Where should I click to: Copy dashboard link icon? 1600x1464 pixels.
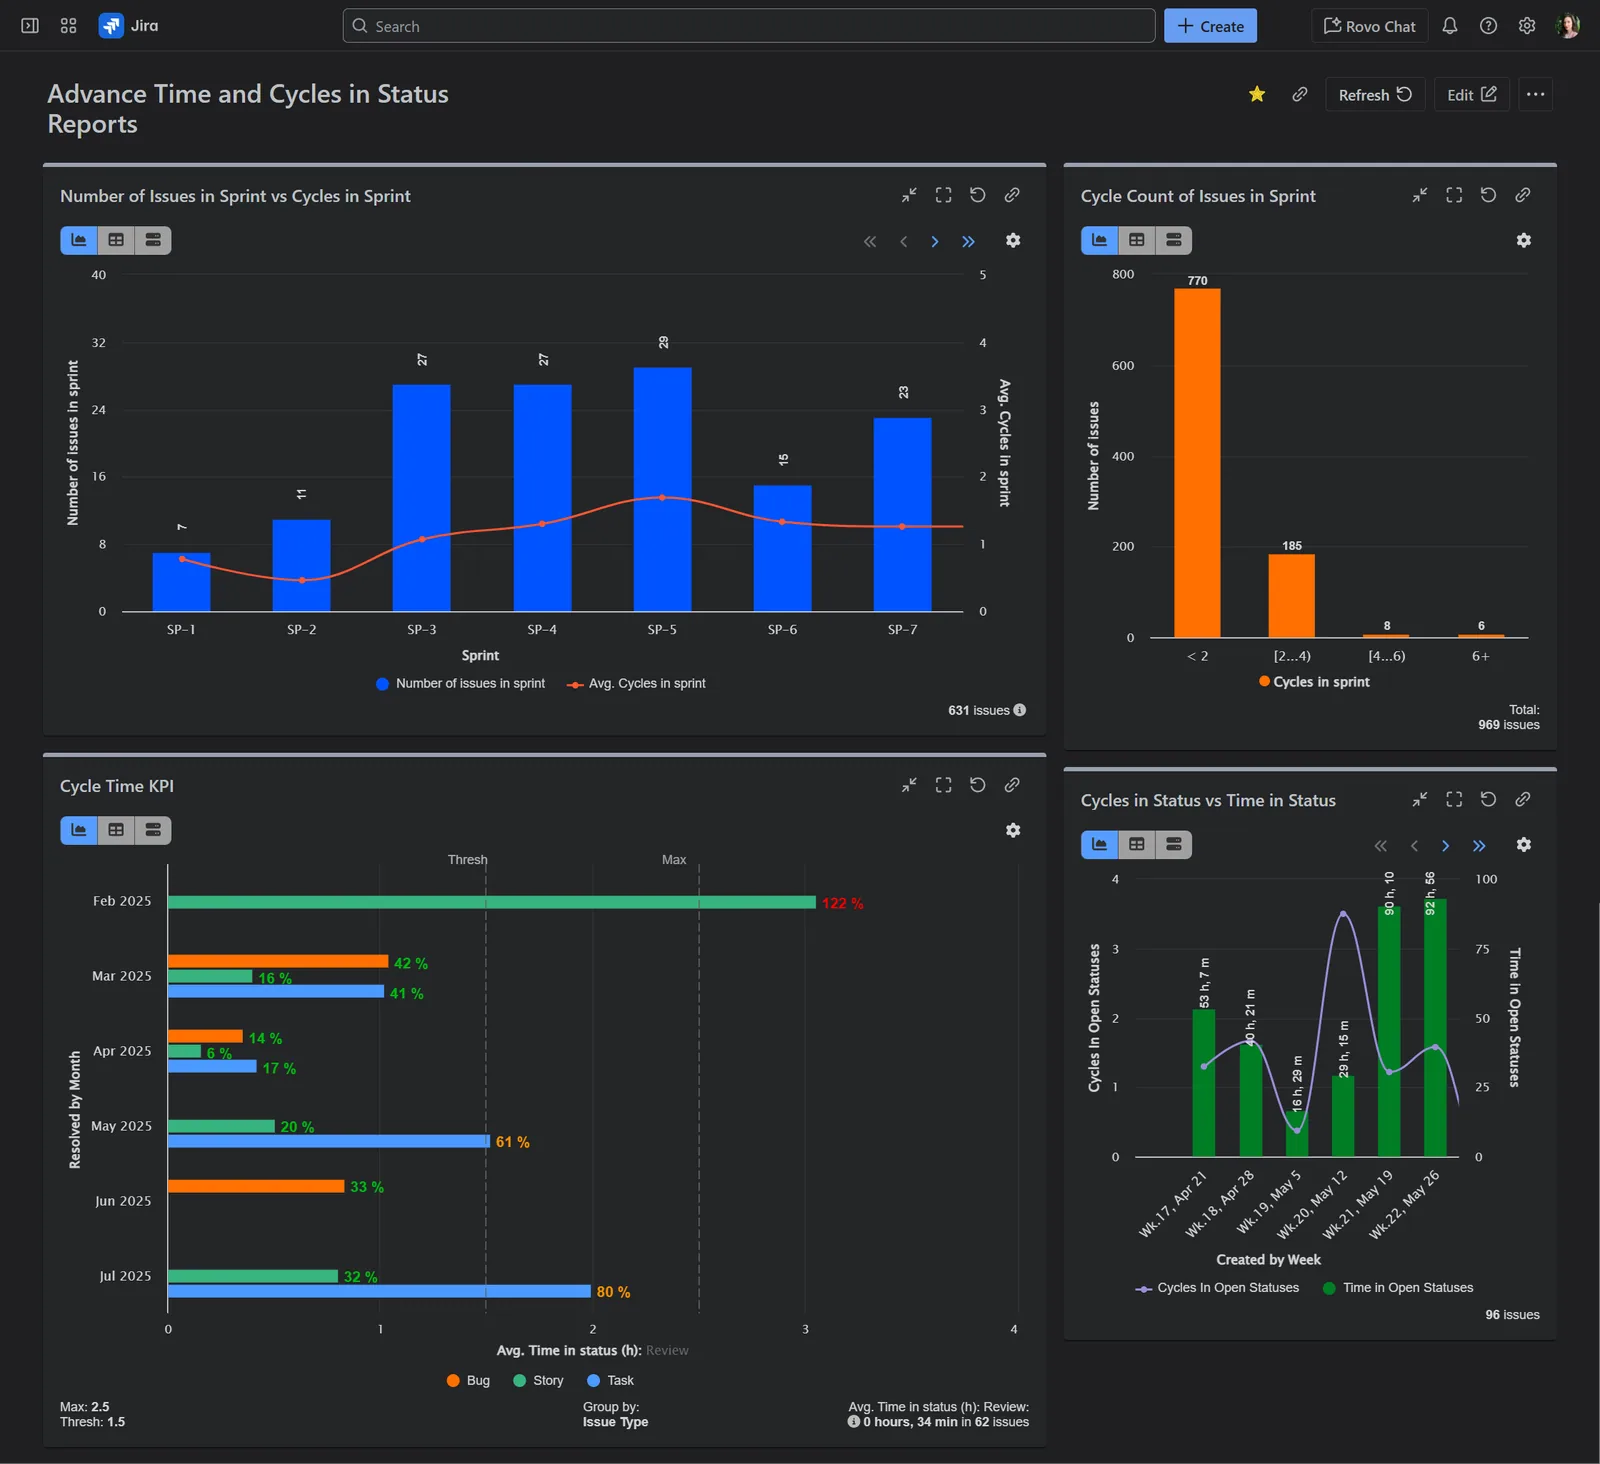(1300, 94)
